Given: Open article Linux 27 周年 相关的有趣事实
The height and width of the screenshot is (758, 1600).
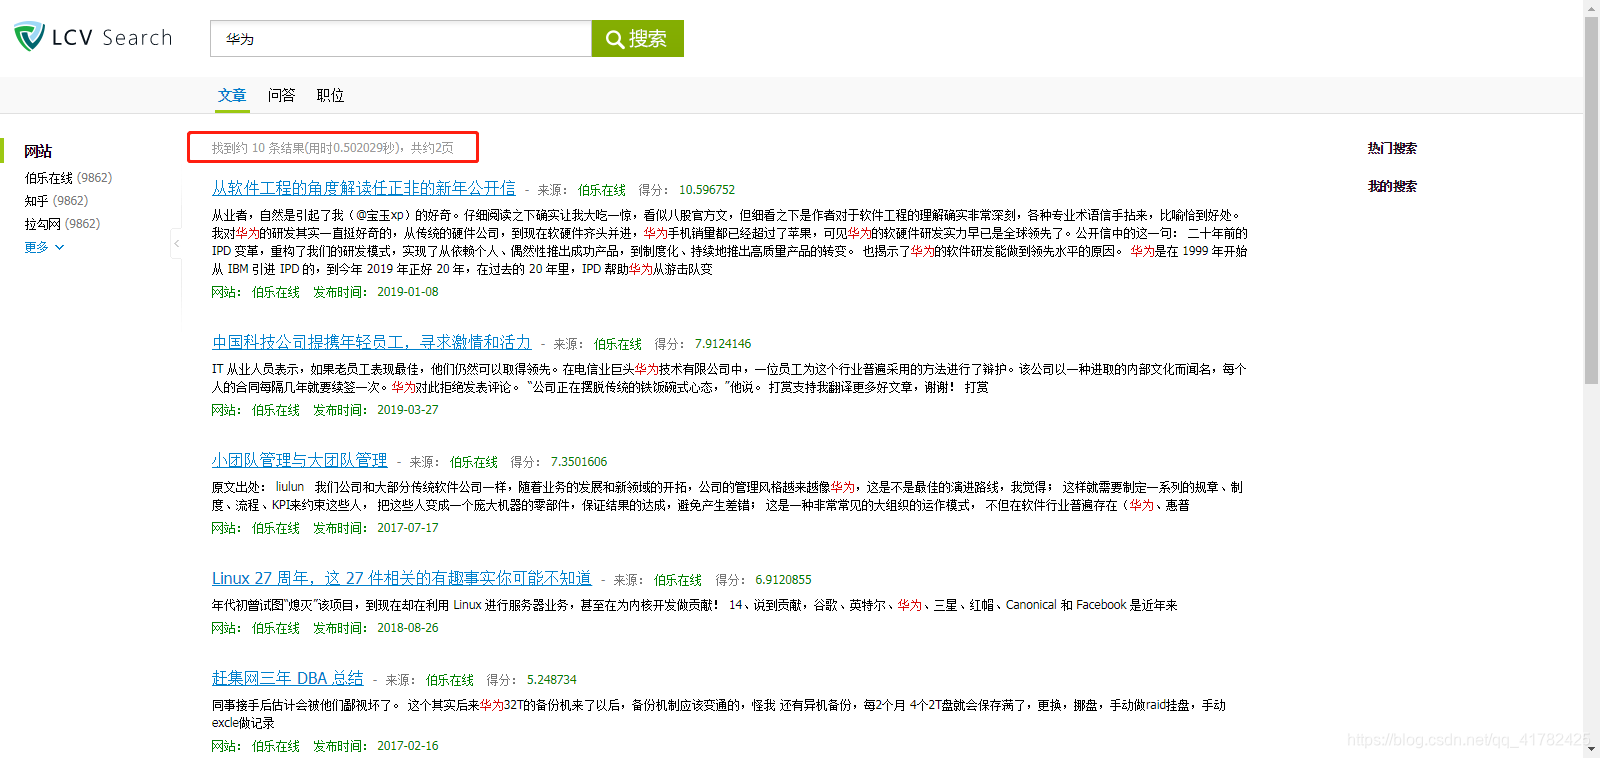Looking at the screenshot, I should point(401,578).
